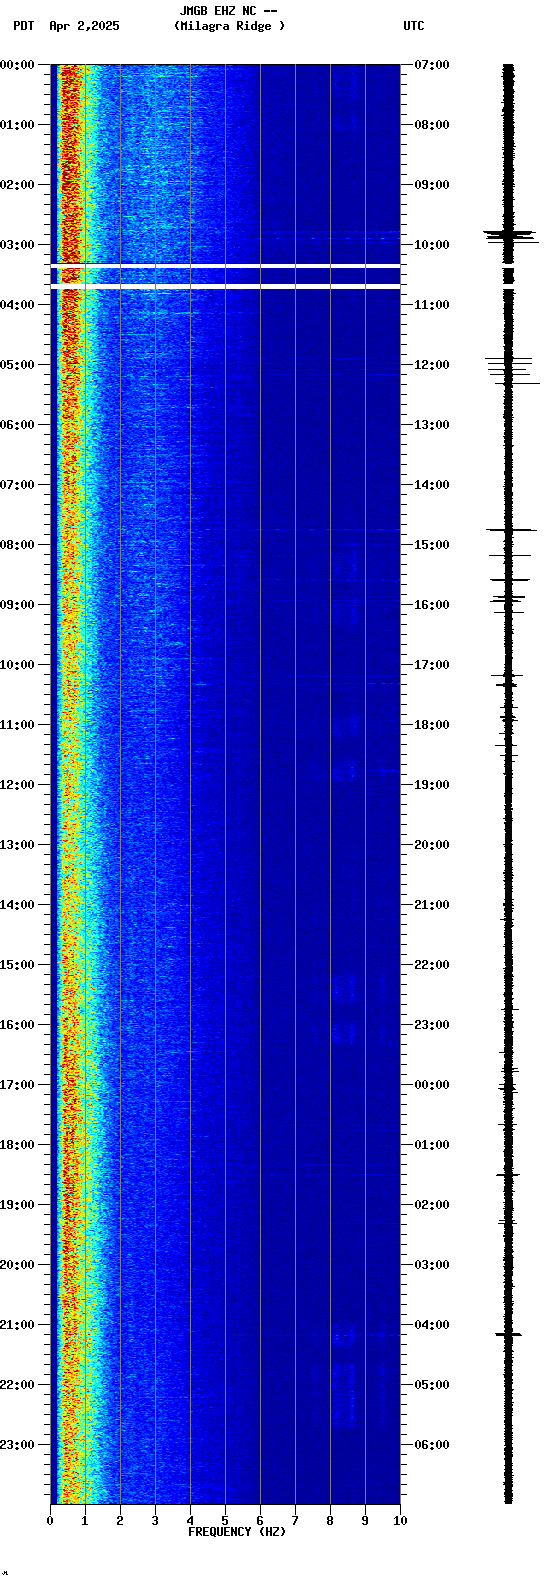Click the 23:00 PDT time label
The height and width of the screenshot is (1584, 552).
pos(18,1445)
